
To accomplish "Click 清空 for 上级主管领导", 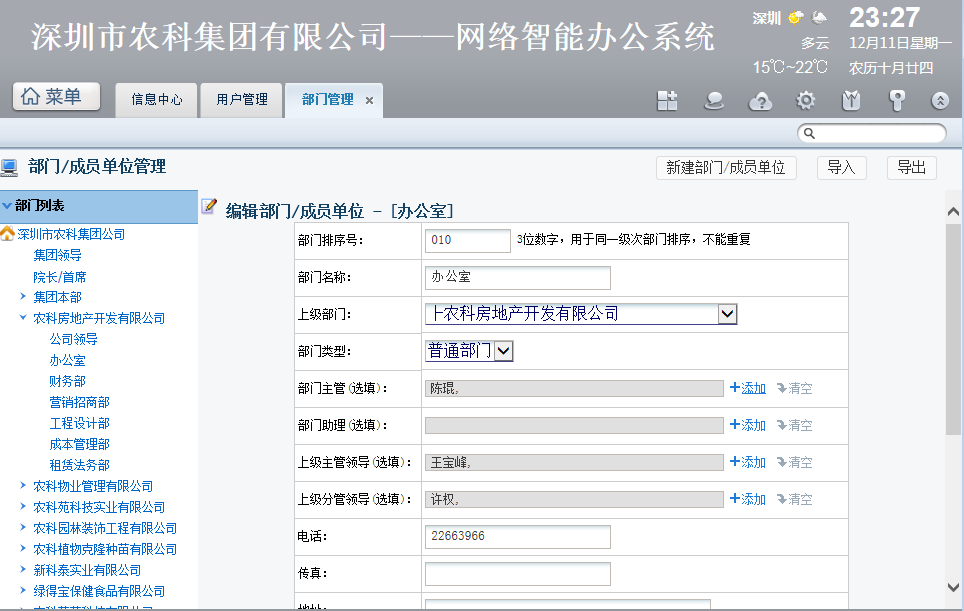I will pyautogui.click(x=794, y=462).
